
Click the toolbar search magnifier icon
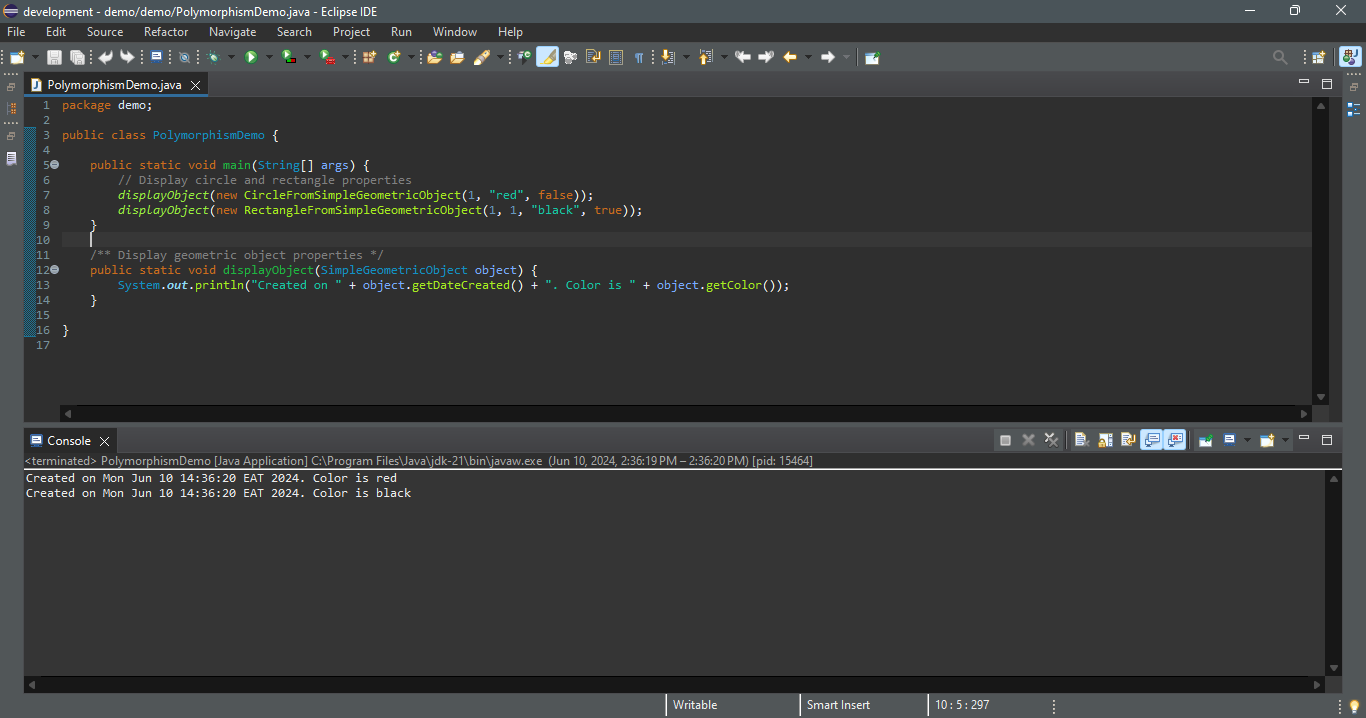point(1280,57)
